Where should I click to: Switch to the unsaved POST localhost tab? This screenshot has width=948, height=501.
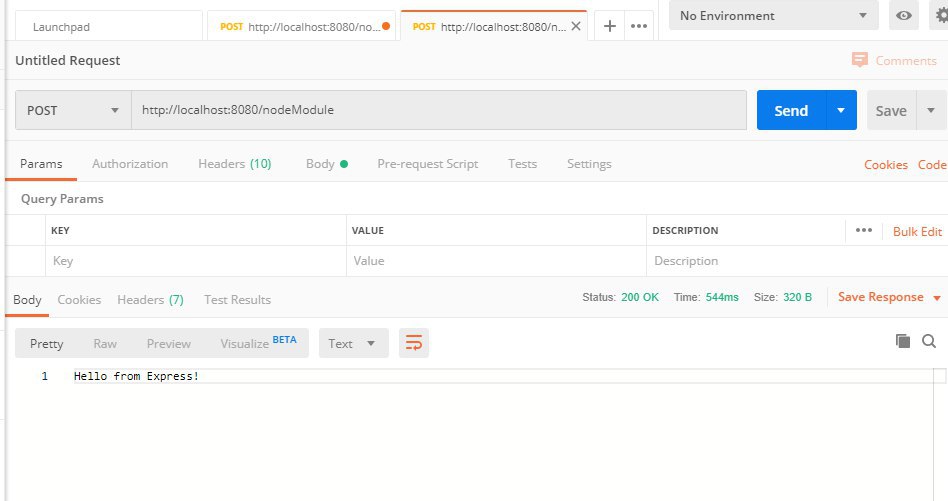click(301, 27)
